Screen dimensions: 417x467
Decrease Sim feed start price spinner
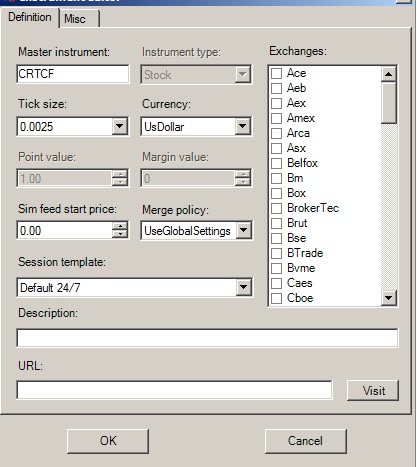tap(120, 234)
